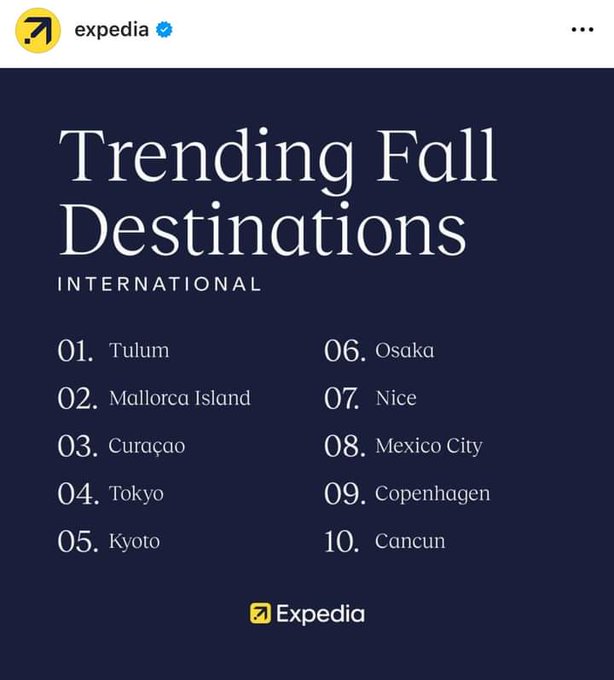Open the Expedia profile avatar
This screenshot has height=680, width=614.
point(37,30)
